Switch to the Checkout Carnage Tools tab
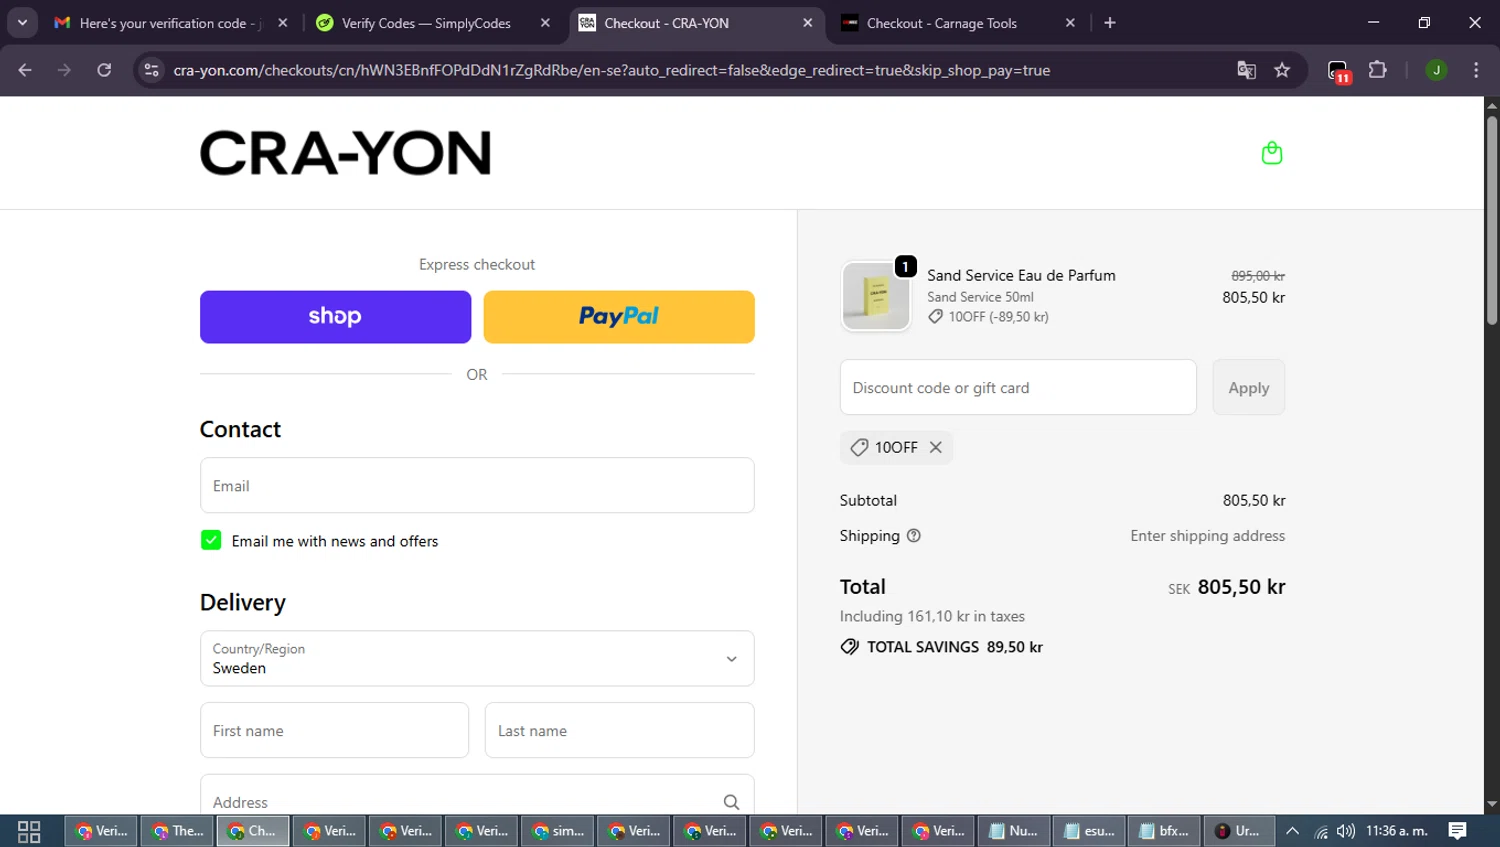This screenshot has height=847, width=1500. click(942, 23)
